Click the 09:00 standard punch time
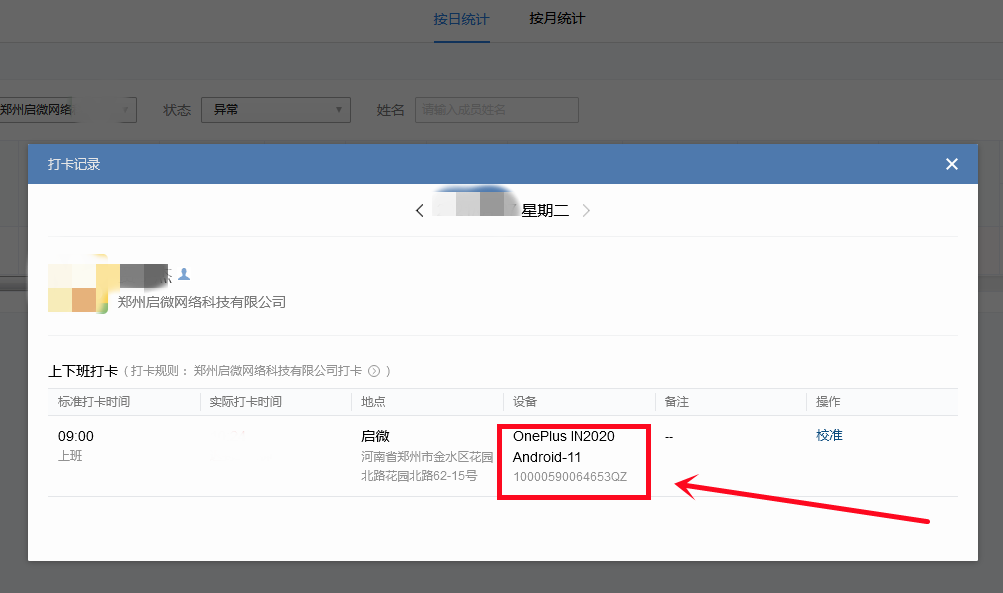The height and width of the screenshot is (593, 1003). 75,436
